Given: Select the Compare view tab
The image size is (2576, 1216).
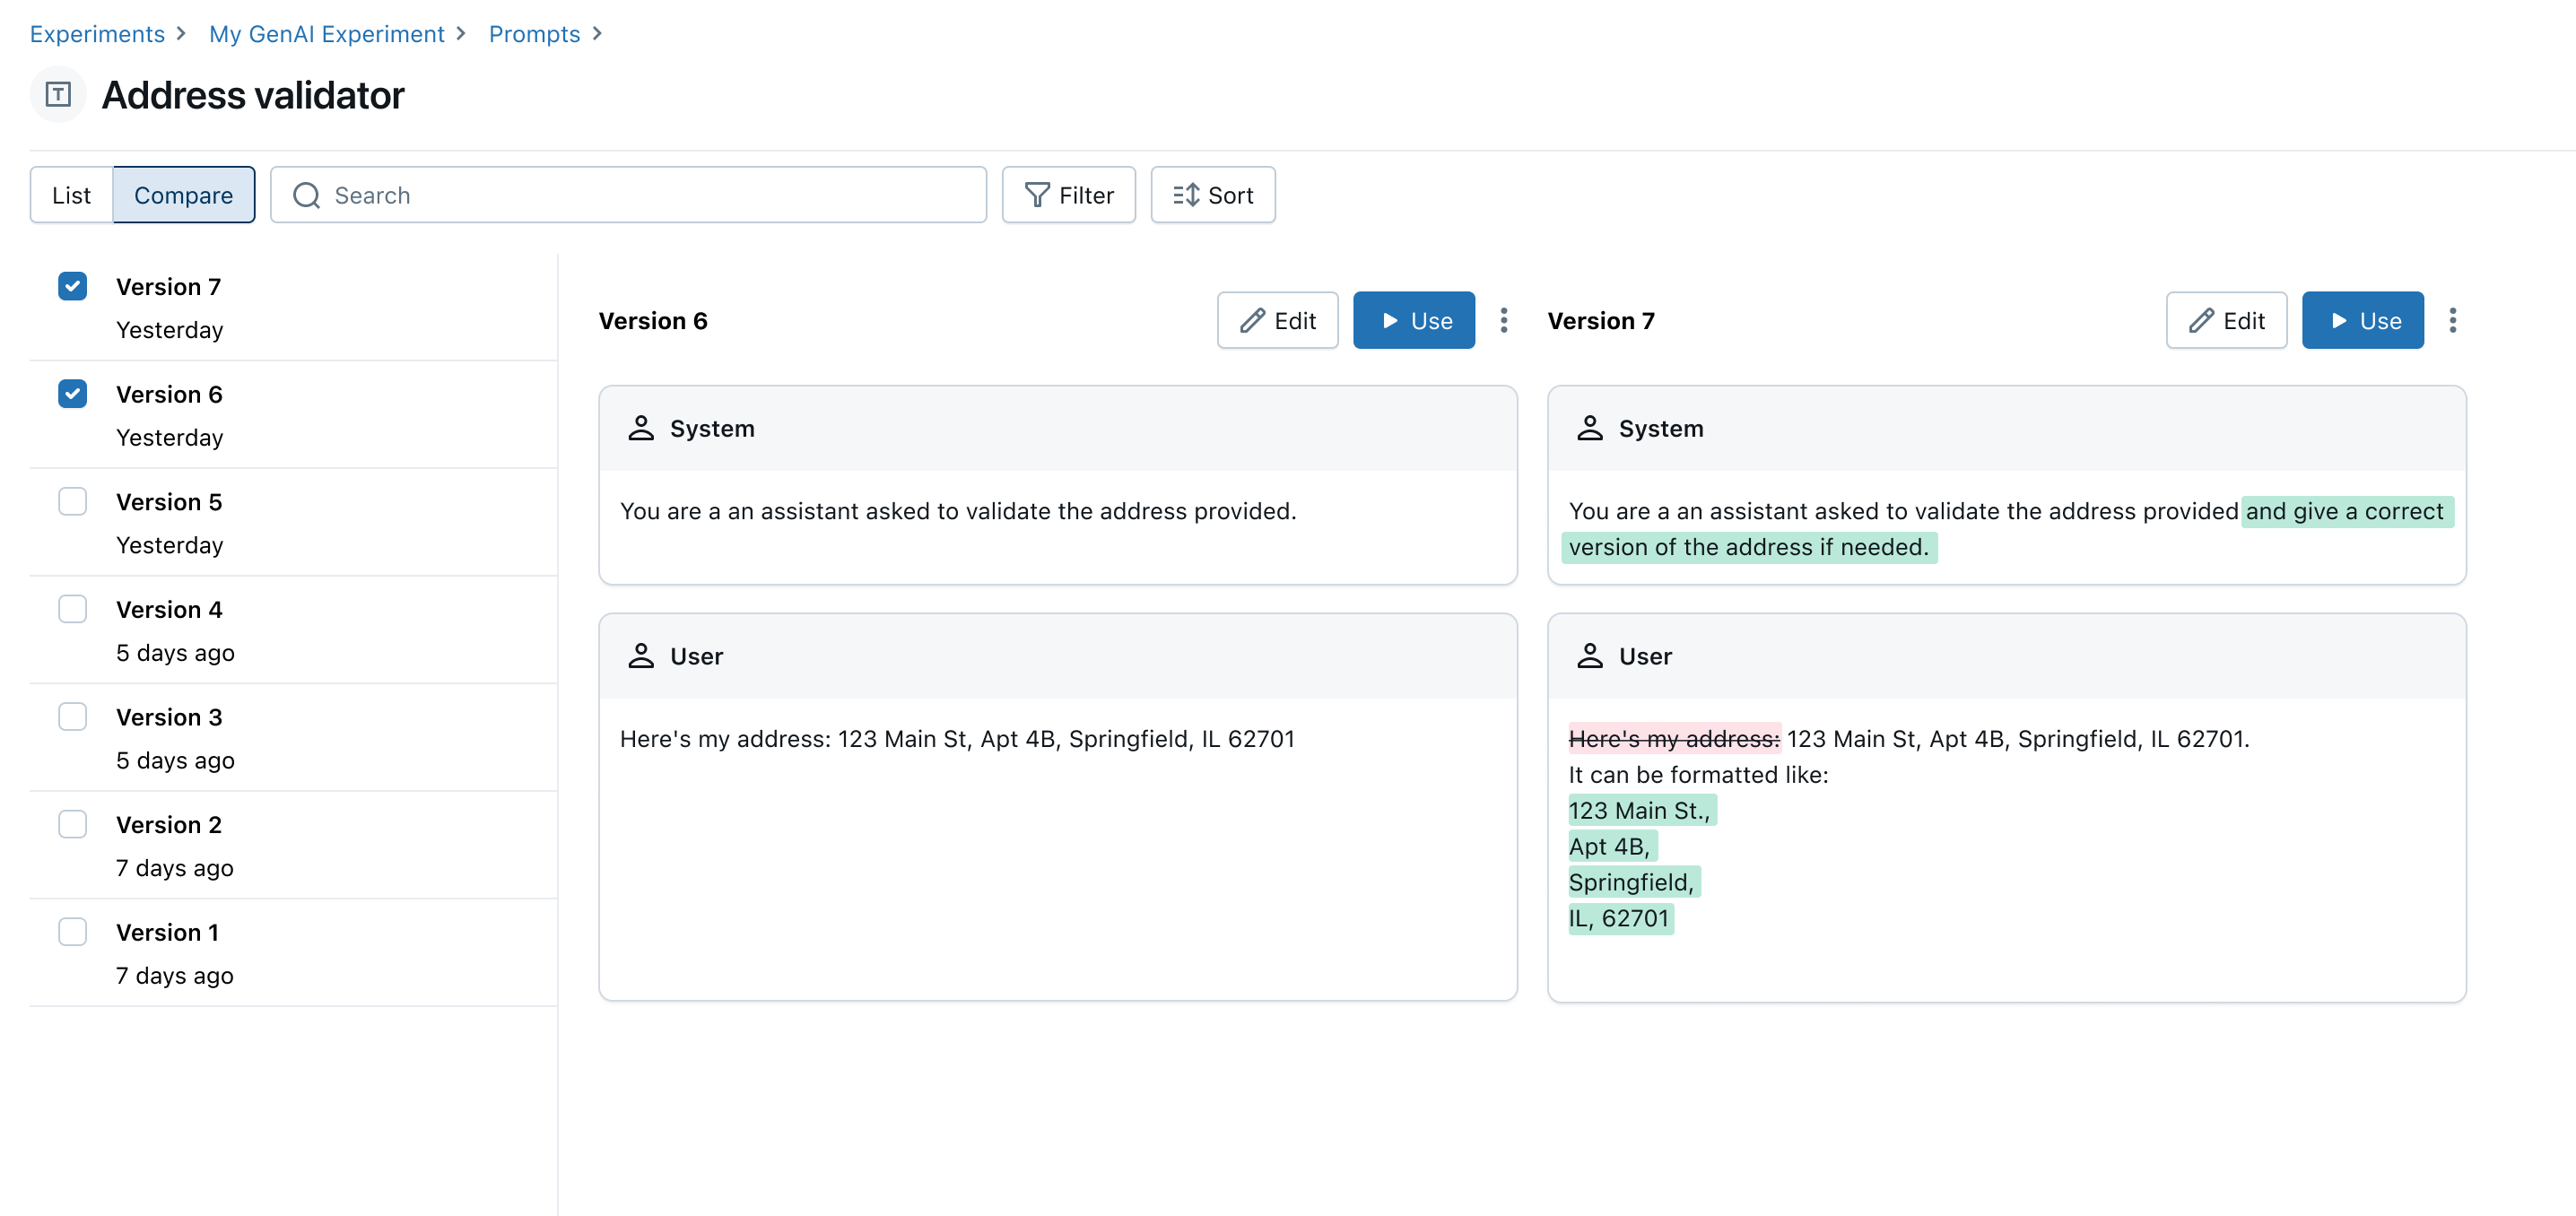Looking at the screenshot, I should pos(184,195).
